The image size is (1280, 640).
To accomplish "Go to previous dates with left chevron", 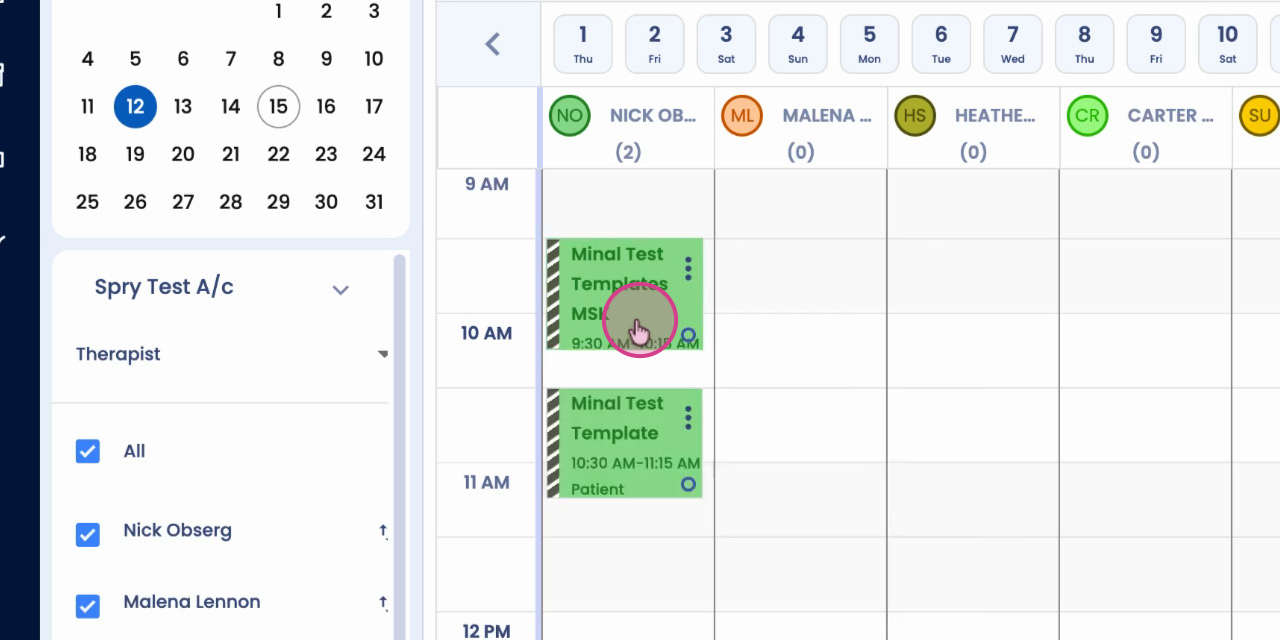I will [492, 44].
